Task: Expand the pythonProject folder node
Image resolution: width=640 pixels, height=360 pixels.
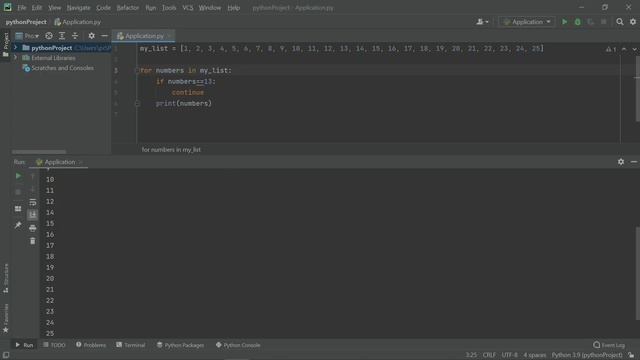Action: pyautogui.click(x=16, y=48)
